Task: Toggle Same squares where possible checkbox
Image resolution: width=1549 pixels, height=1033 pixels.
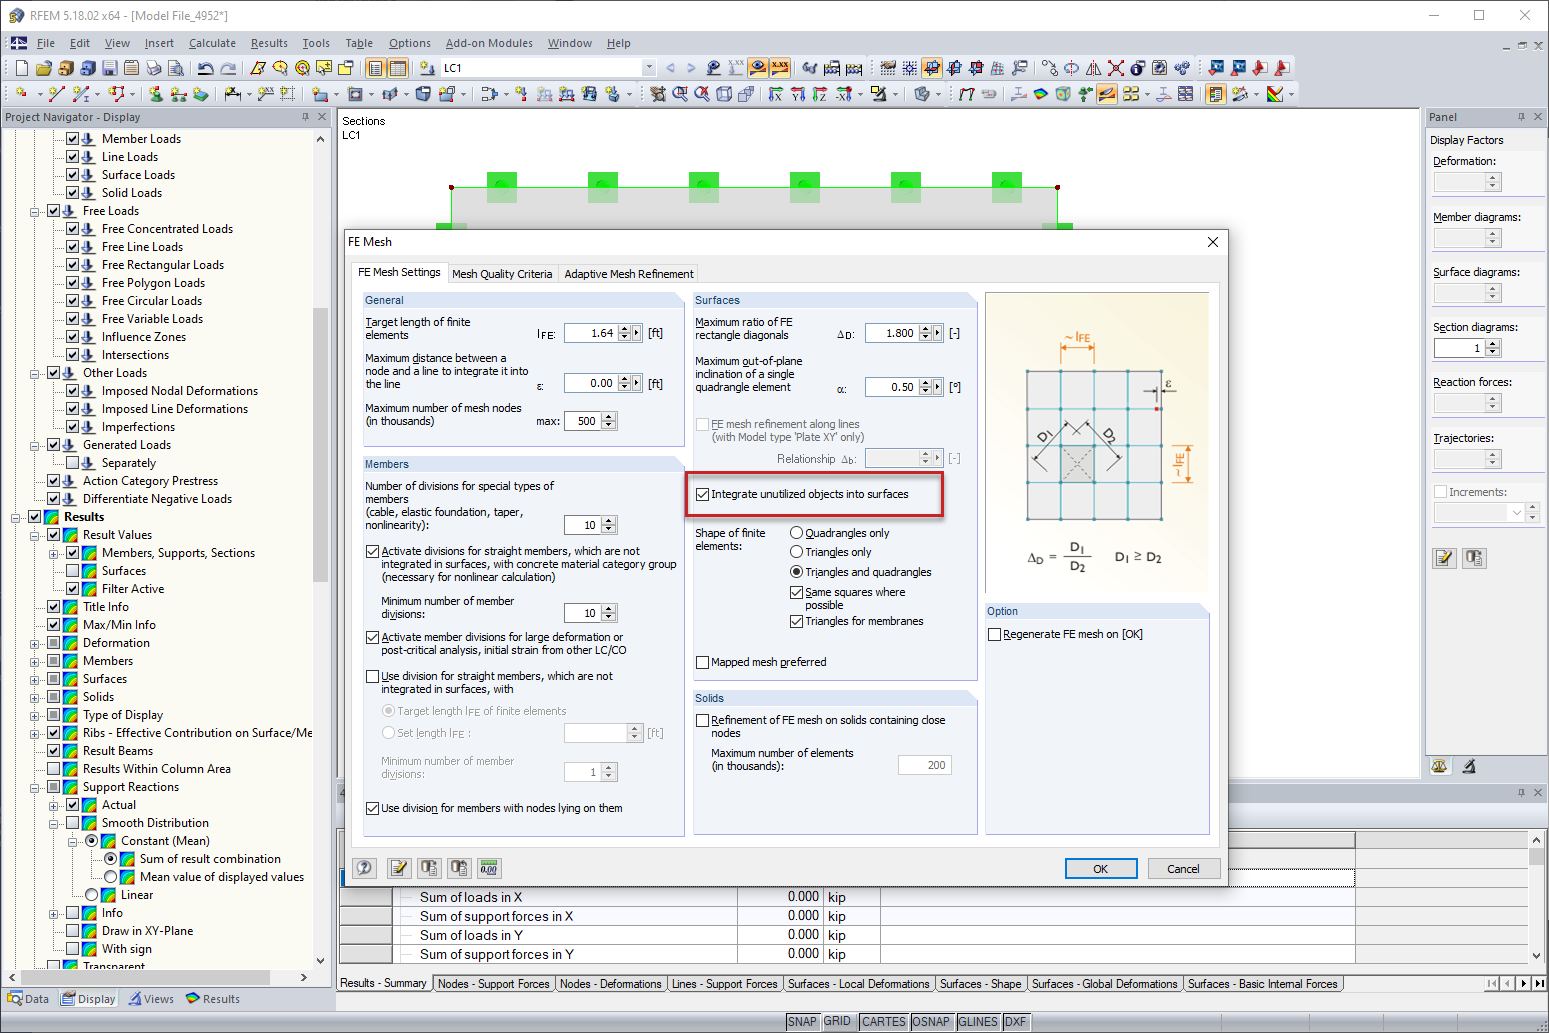Action: point(797,592)
